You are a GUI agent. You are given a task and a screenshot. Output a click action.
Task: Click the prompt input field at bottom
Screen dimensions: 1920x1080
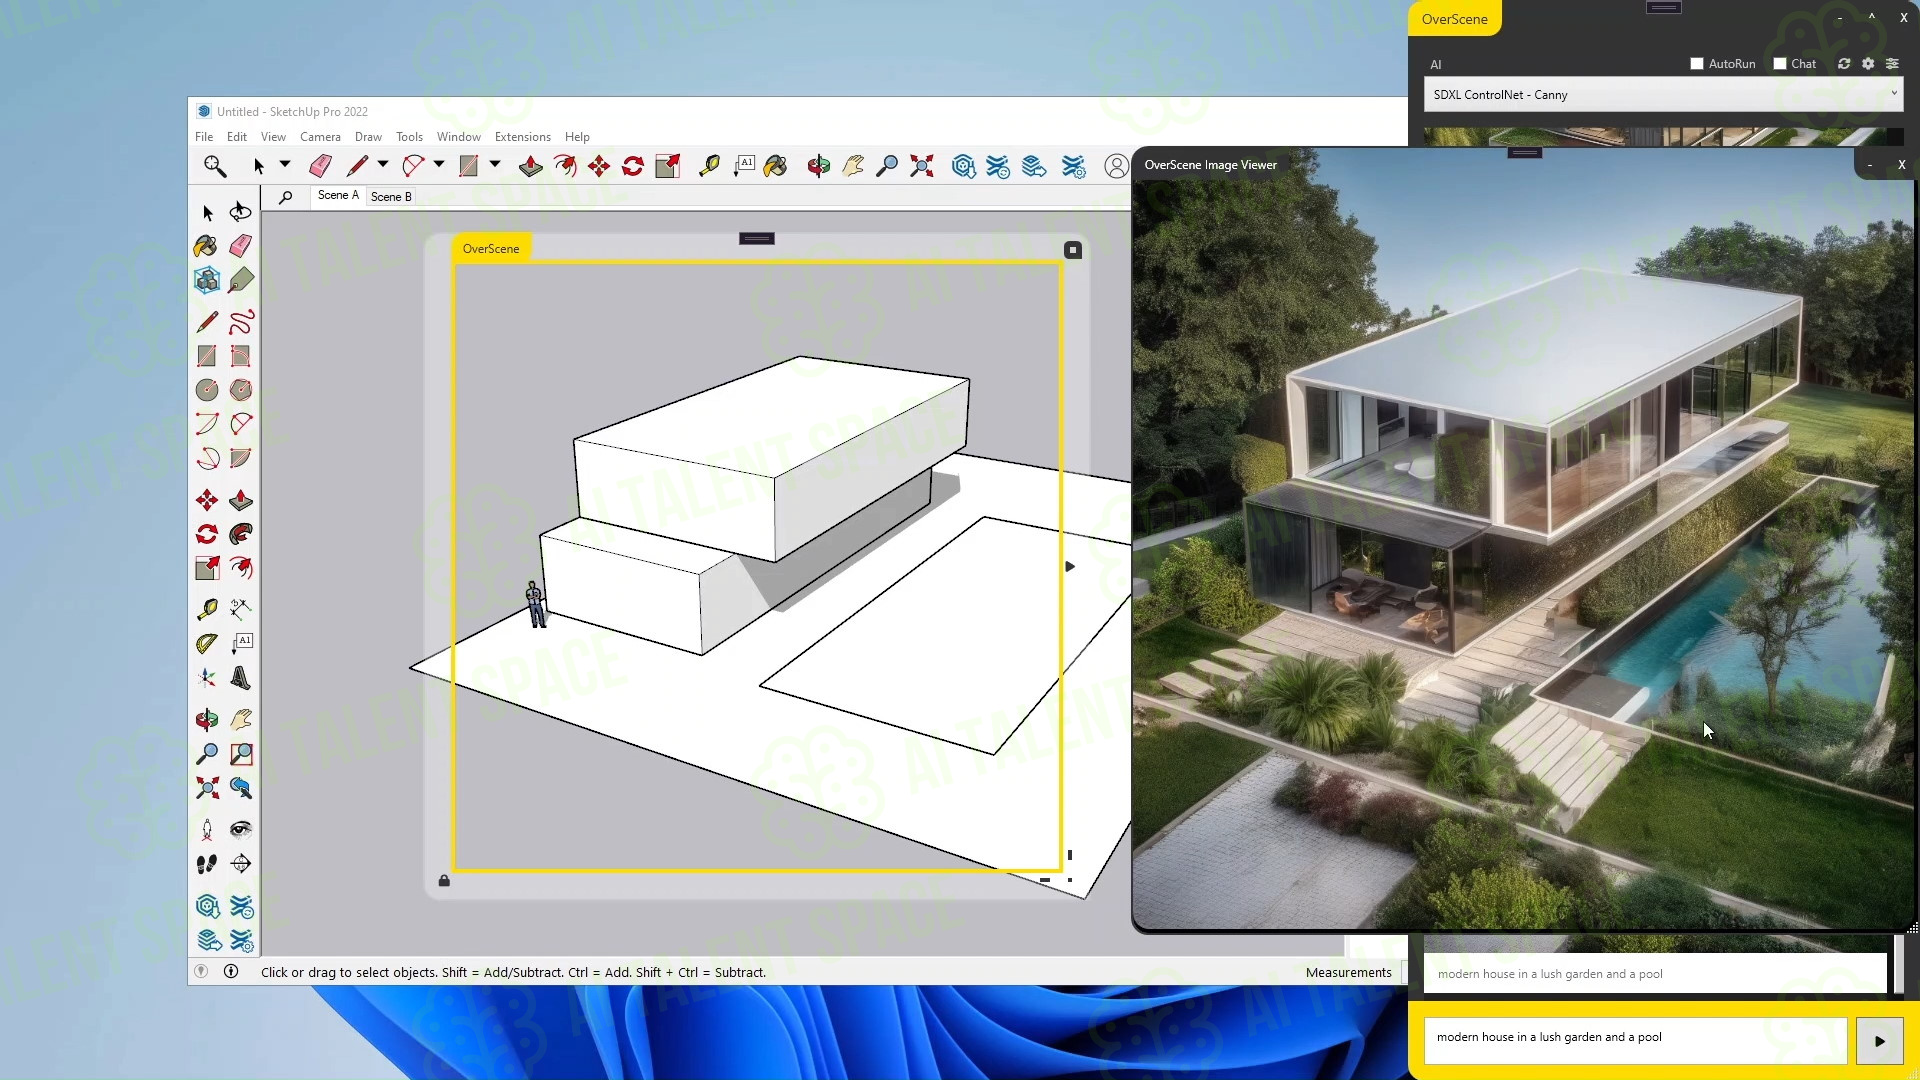click(1635, 1038)
